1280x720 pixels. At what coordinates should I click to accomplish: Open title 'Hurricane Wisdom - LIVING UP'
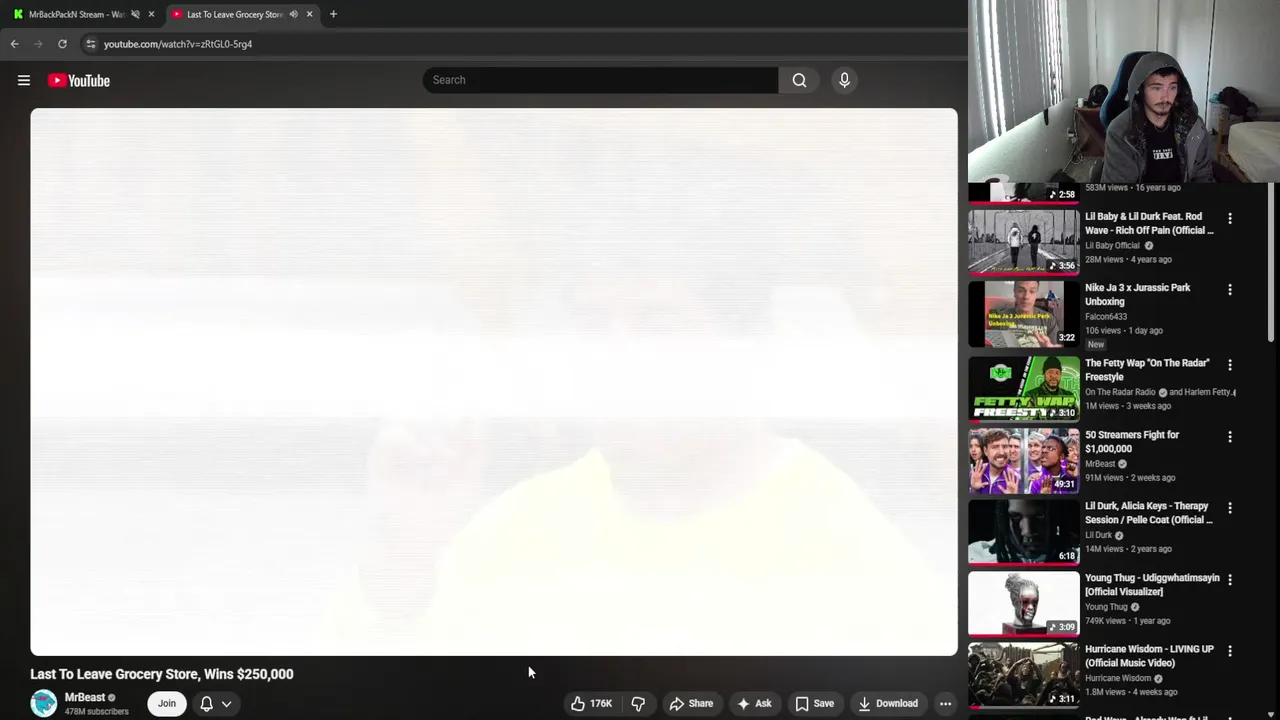[1149, 656]
